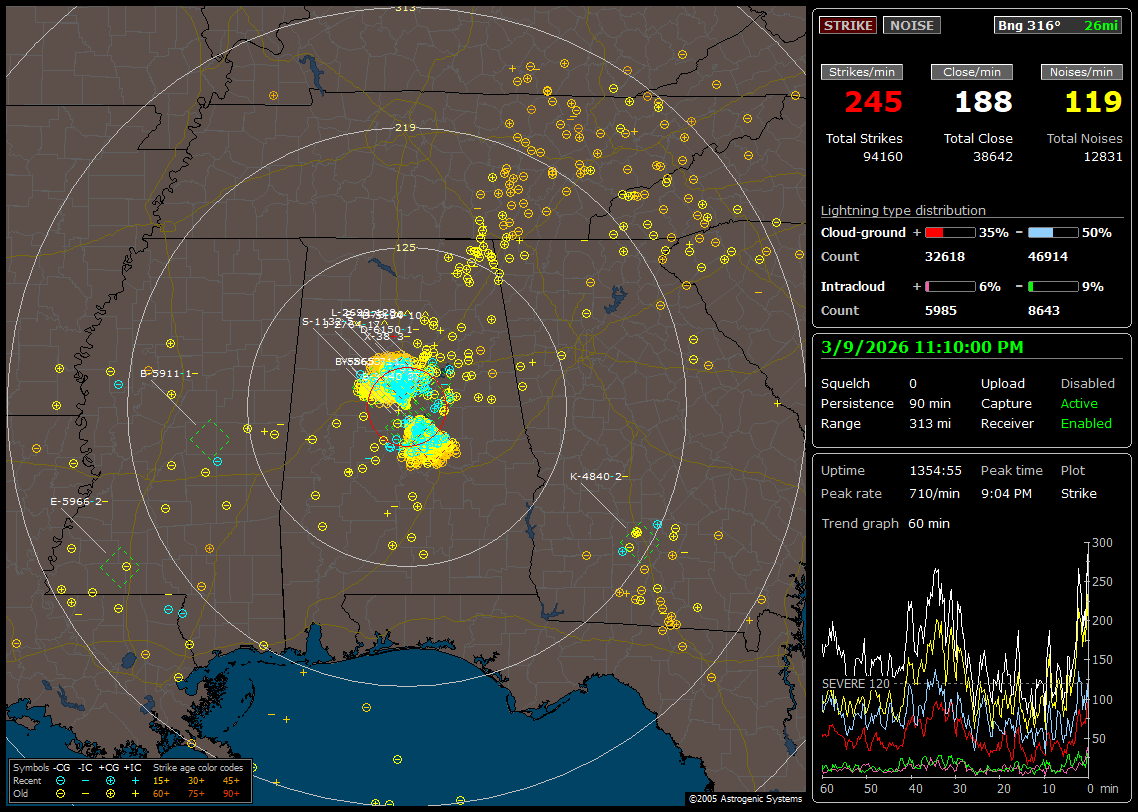
Task: Click the positive Cloud-ground red percentage bar
Action: click(x=949, y=232)
